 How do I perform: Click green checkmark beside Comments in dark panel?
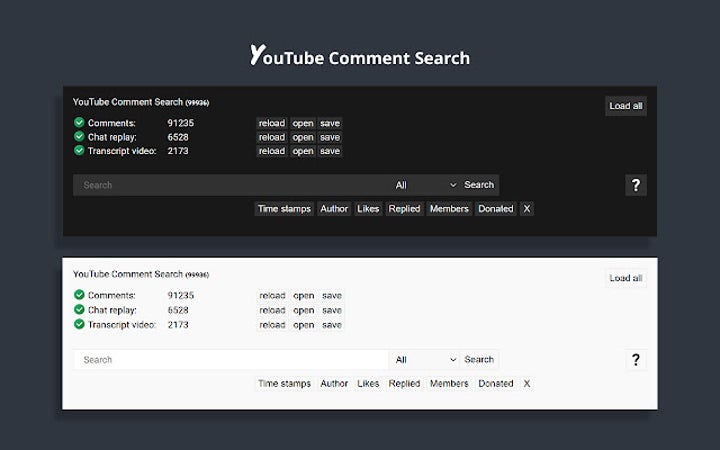pos(79,123)
